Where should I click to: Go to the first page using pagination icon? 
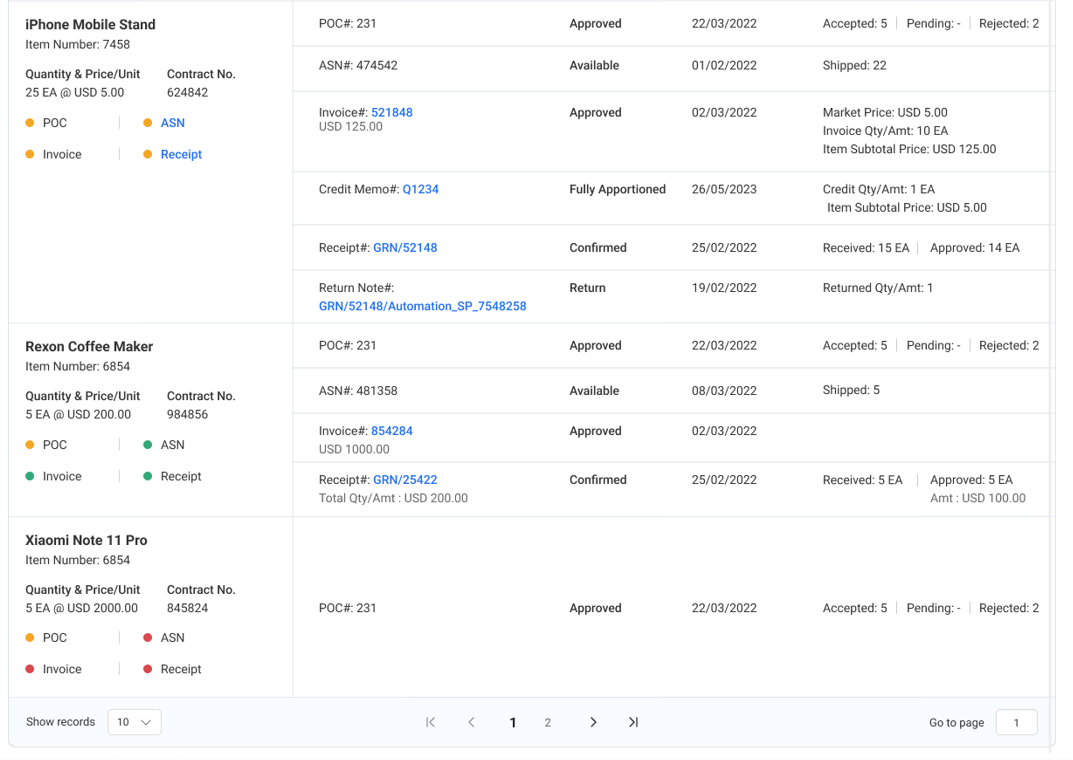tap(430, 722)
